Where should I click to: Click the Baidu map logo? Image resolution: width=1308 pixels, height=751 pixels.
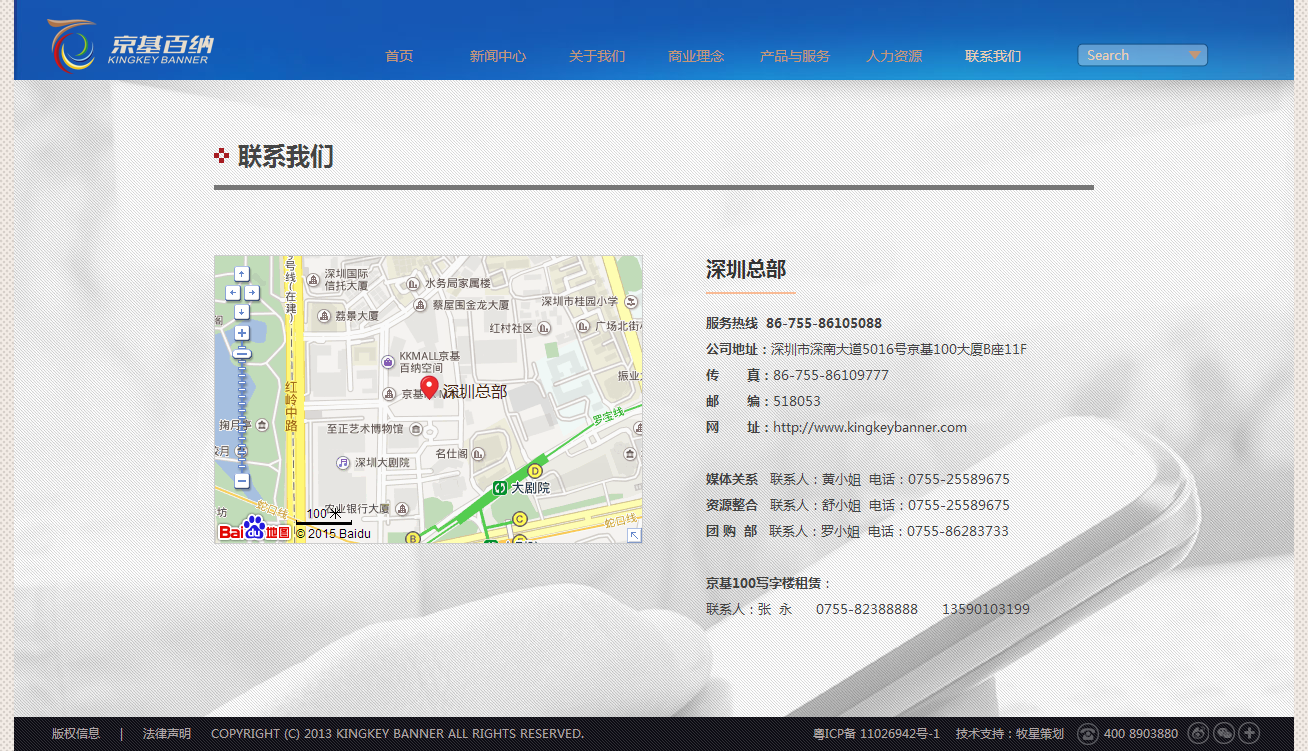click(255, 529)
